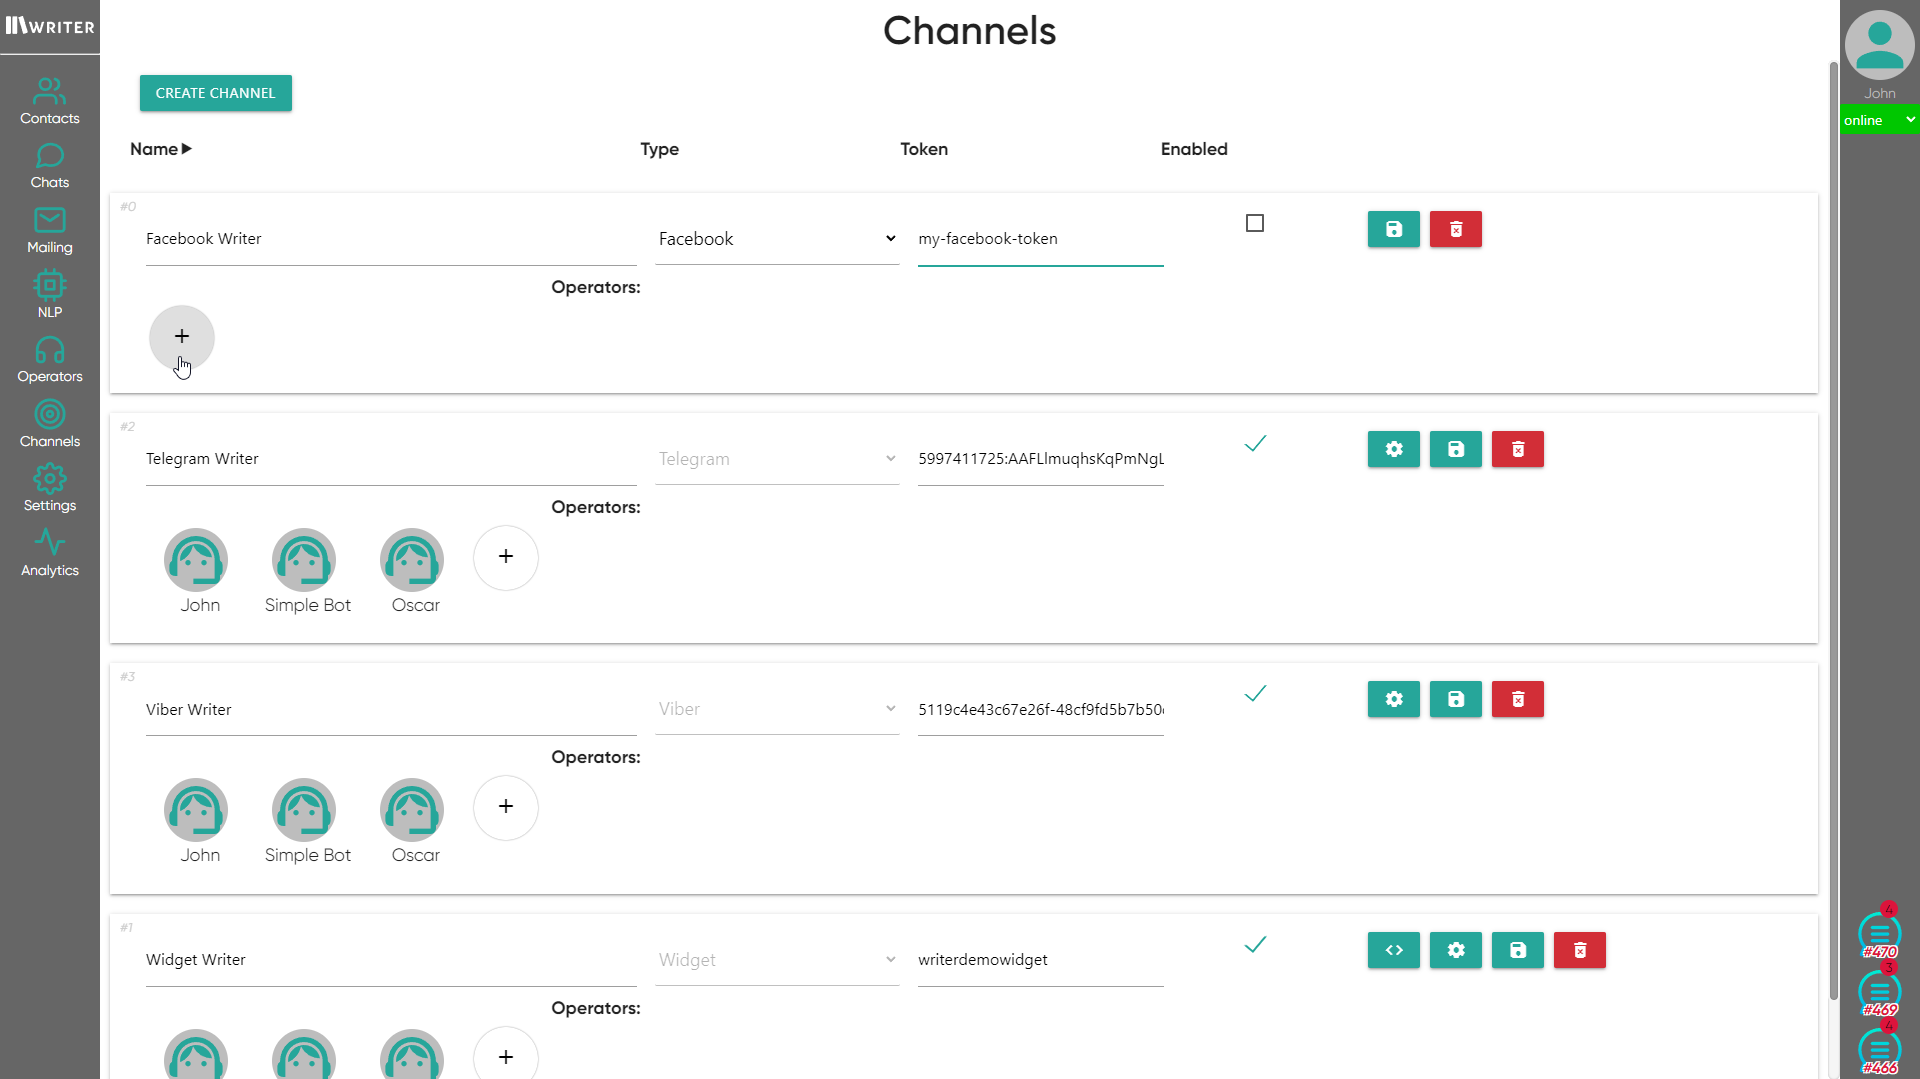Edit the writerdemowidget token field

point(1041,961)
